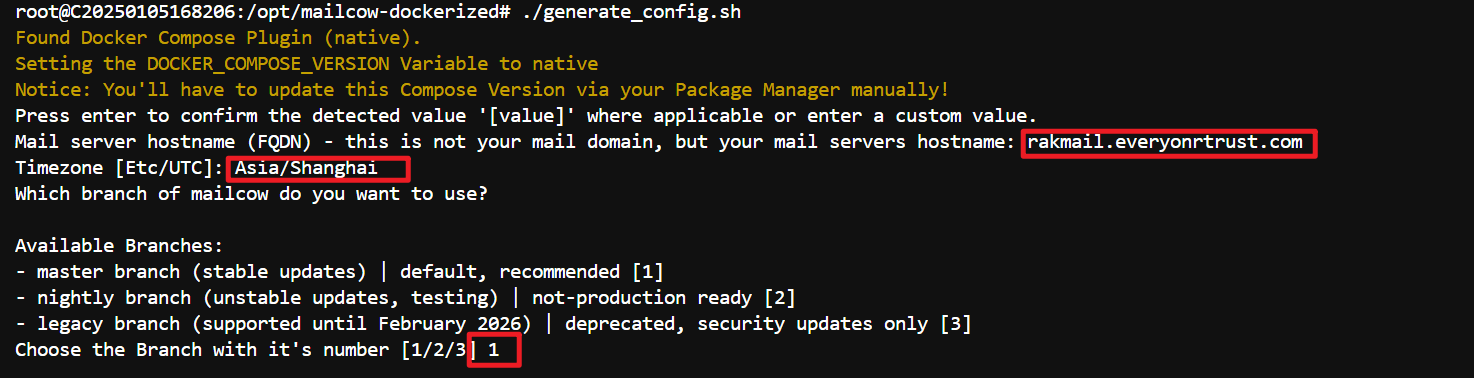Click the 'Found Docker Compose Plugin' line
Image resolution: width=1474 pixels, height=378 pixels.
(x=218, y=38)
